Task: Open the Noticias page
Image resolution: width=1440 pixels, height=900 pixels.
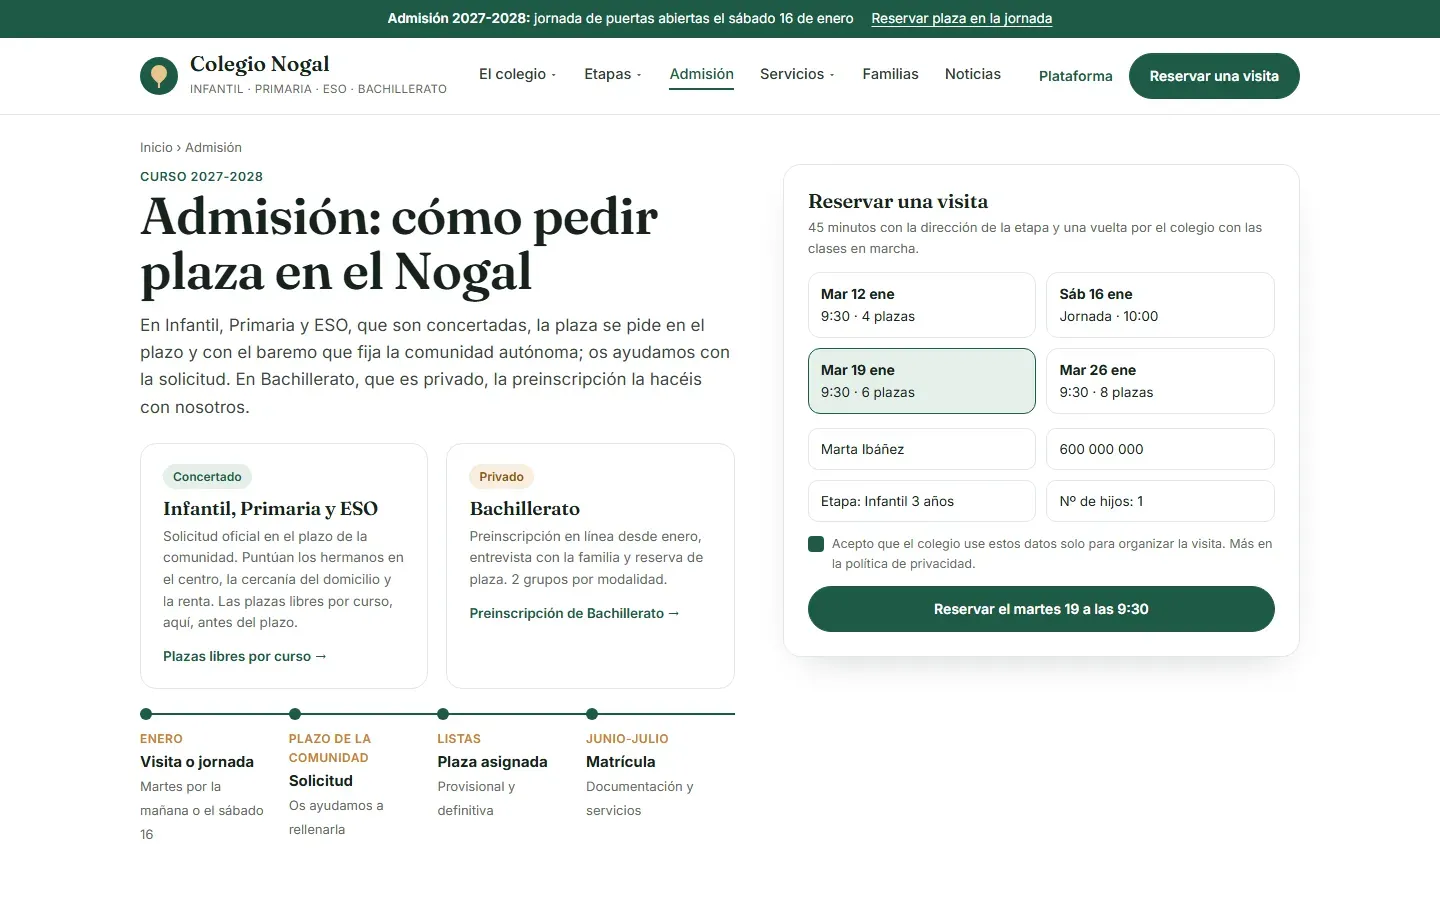Action: [973, 74]
